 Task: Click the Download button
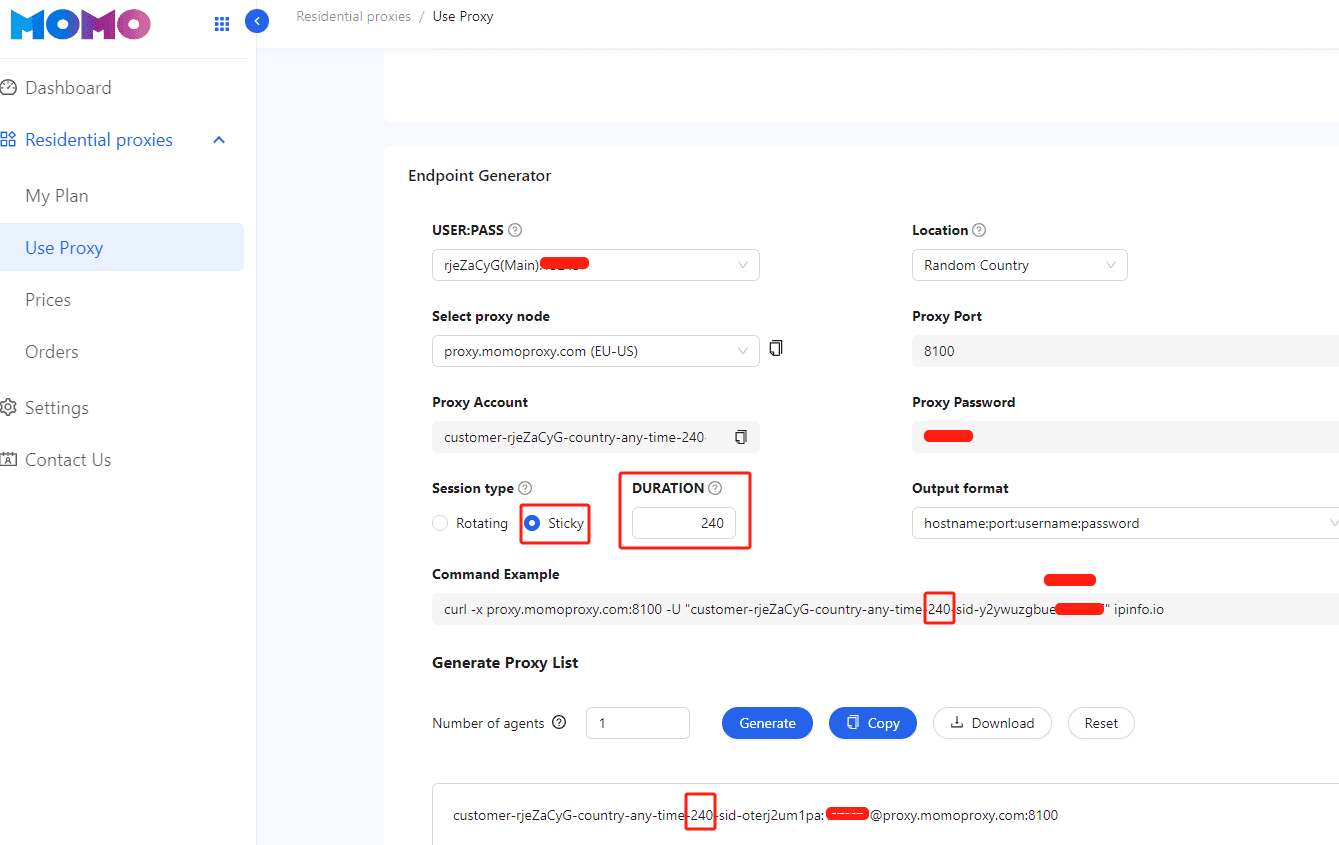click(x=992, y=723)
